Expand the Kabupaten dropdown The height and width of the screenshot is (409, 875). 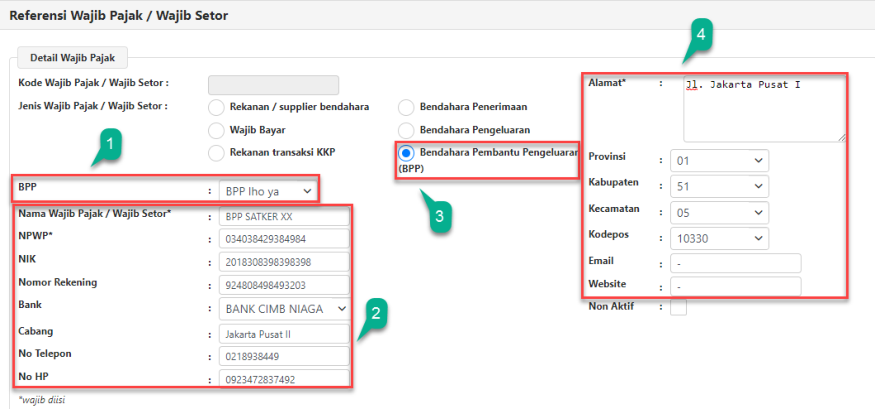720,186
